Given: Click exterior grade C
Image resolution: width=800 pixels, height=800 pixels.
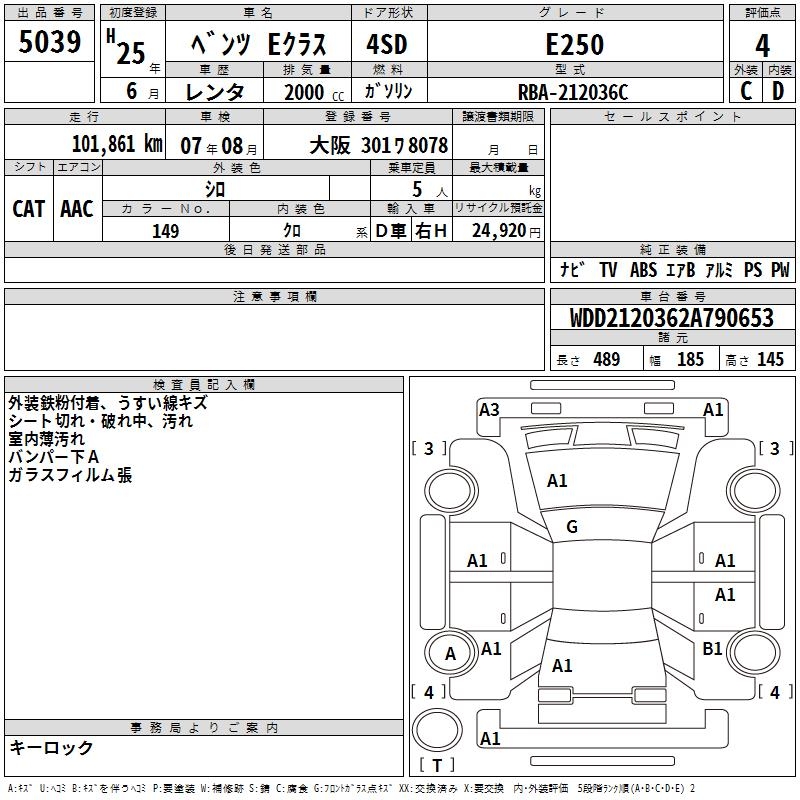Looking at the screenshot, I should [x=746, y=91].
